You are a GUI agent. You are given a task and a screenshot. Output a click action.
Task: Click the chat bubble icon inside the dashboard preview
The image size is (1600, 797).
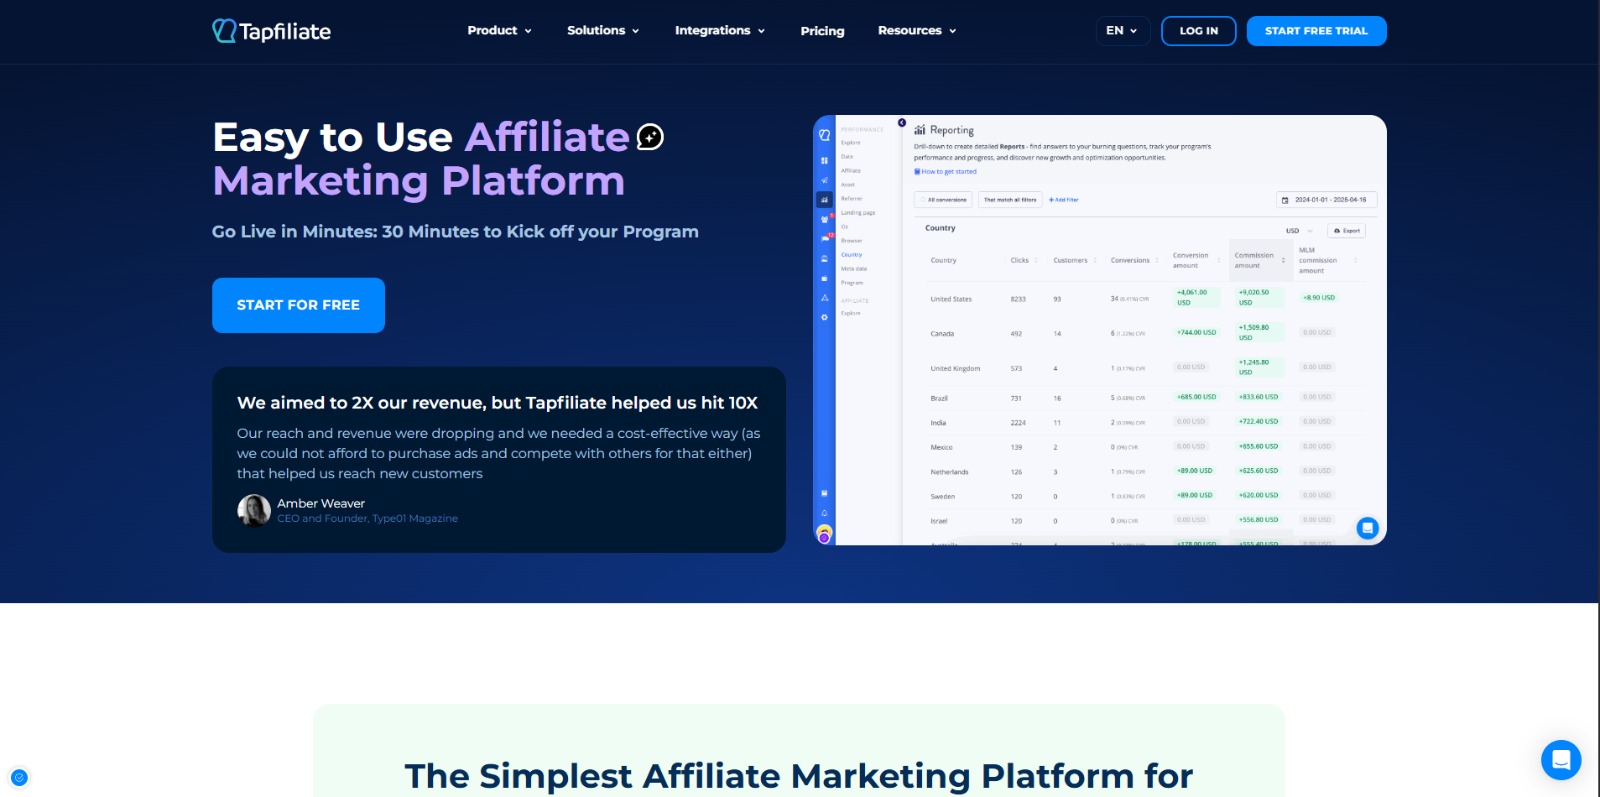pos(1367,528)
